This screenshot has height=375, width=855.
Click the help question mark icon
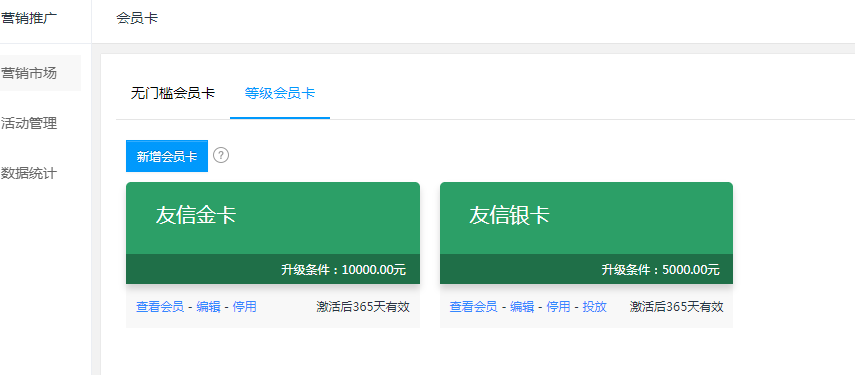point(221,155)
